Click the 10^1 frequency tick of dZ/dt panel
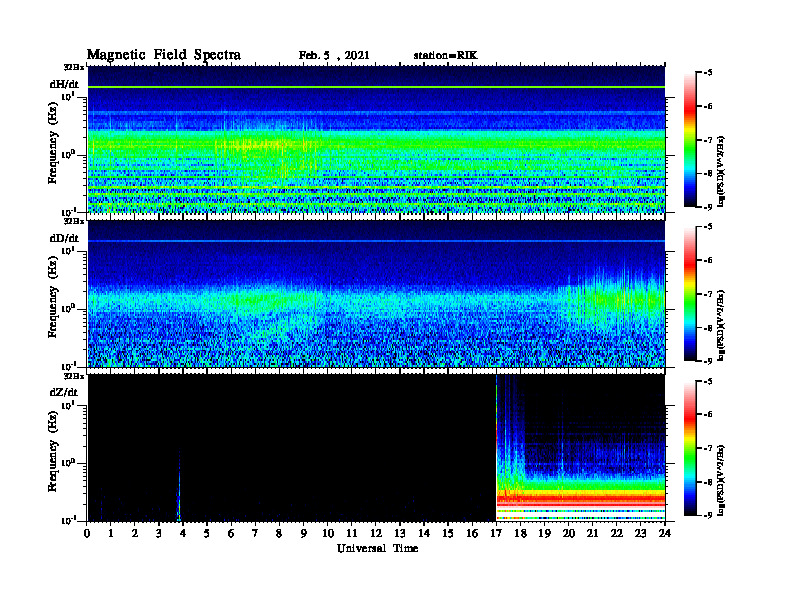This screenshot has height=612, width=792. [67, 405]
